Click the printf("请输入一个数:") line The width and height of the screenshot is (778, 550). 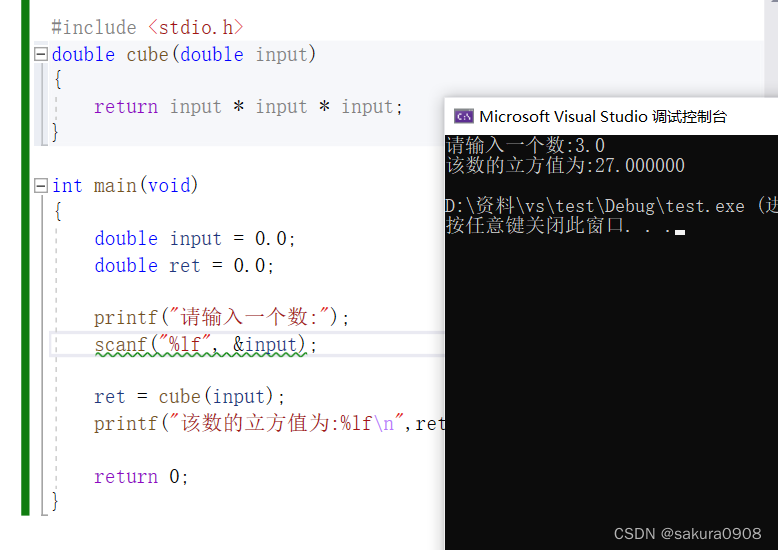[x=221, y=317]
